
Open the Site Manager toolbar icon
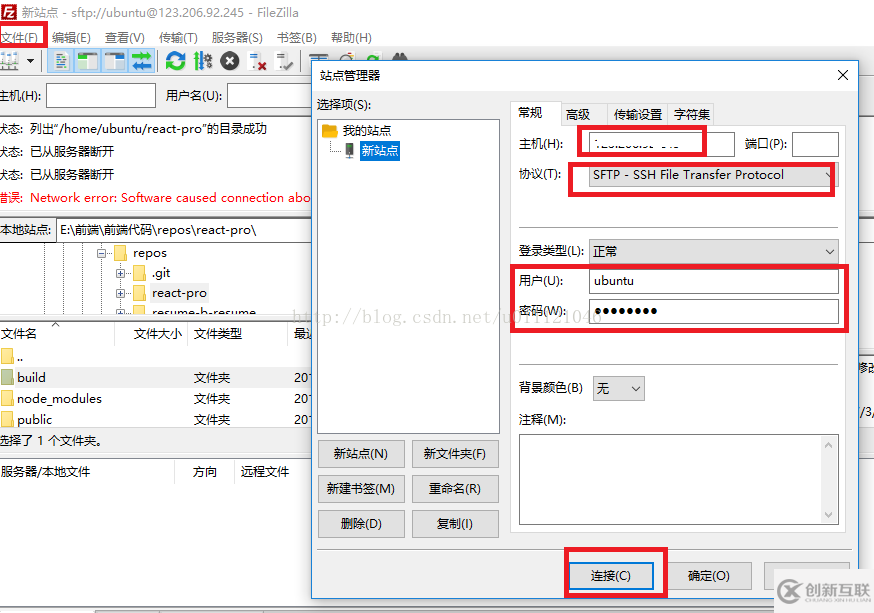point(9,61)
